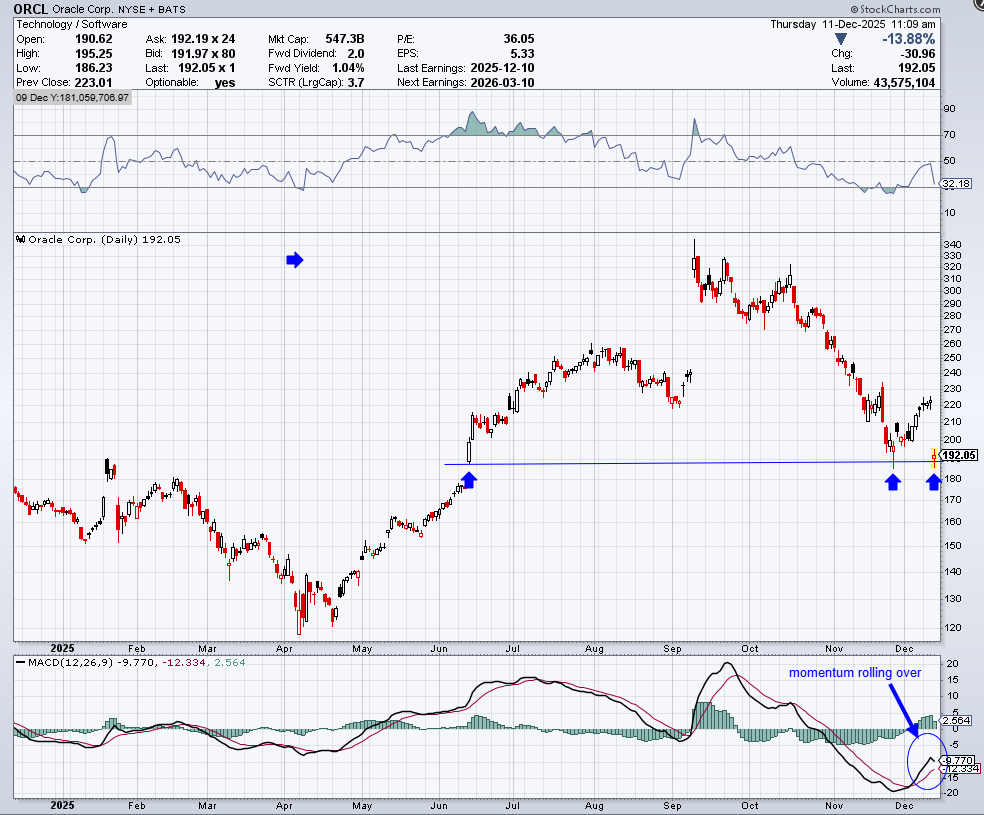Click the "09 Dec Y:181,059,706.97" crosshair readout
The width and height of the screenshot is (984, 815).
[x=73, y=98]
